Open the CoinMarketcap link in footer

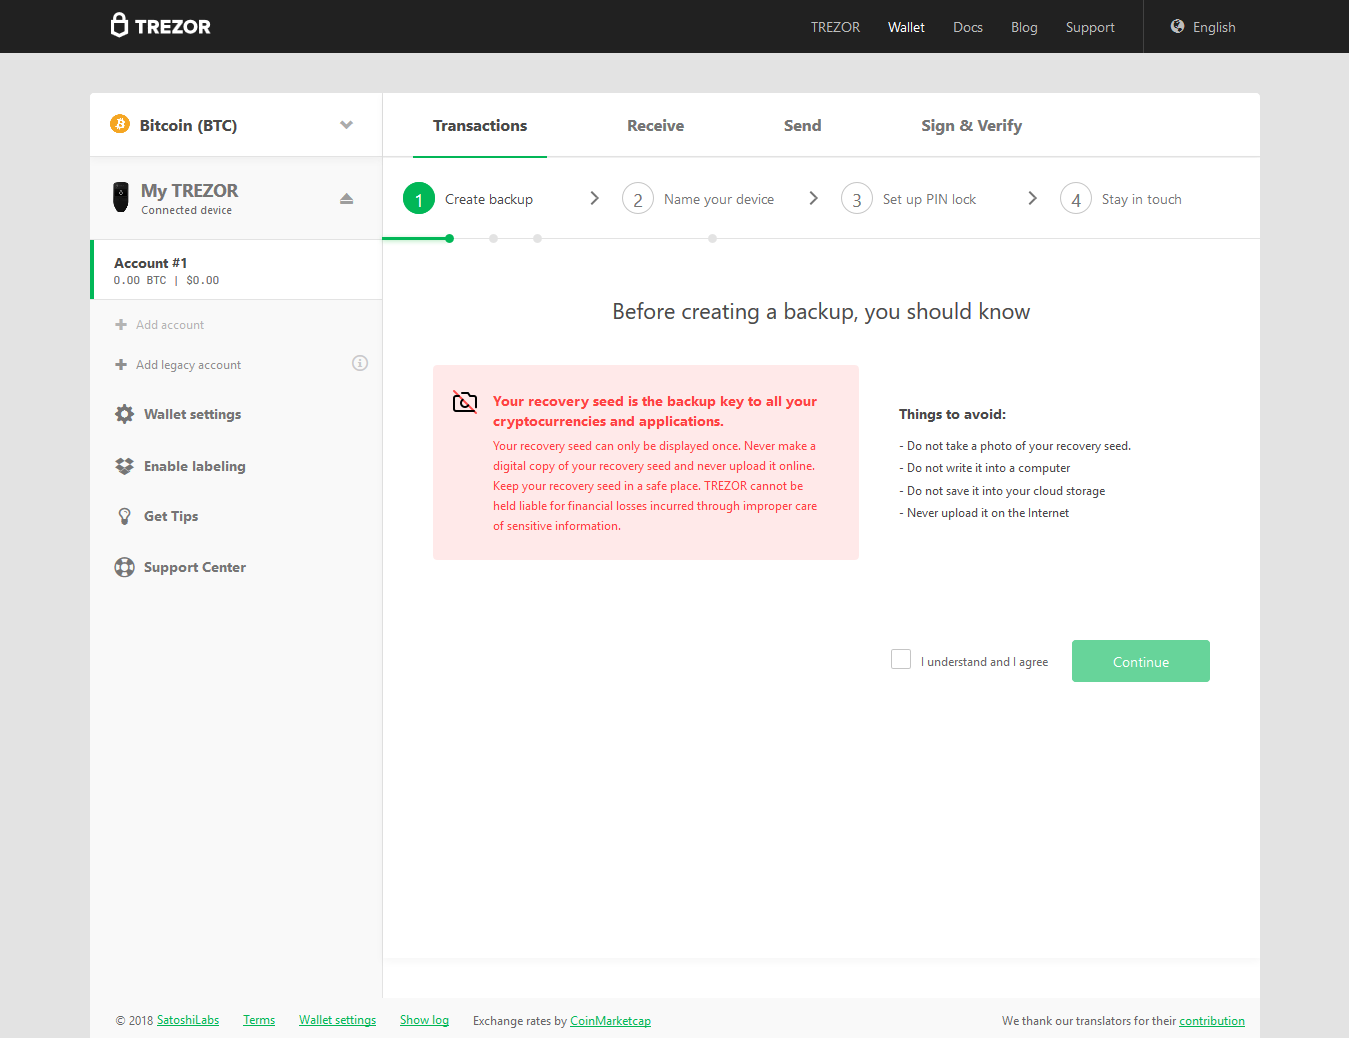(x=610, y=1021)
